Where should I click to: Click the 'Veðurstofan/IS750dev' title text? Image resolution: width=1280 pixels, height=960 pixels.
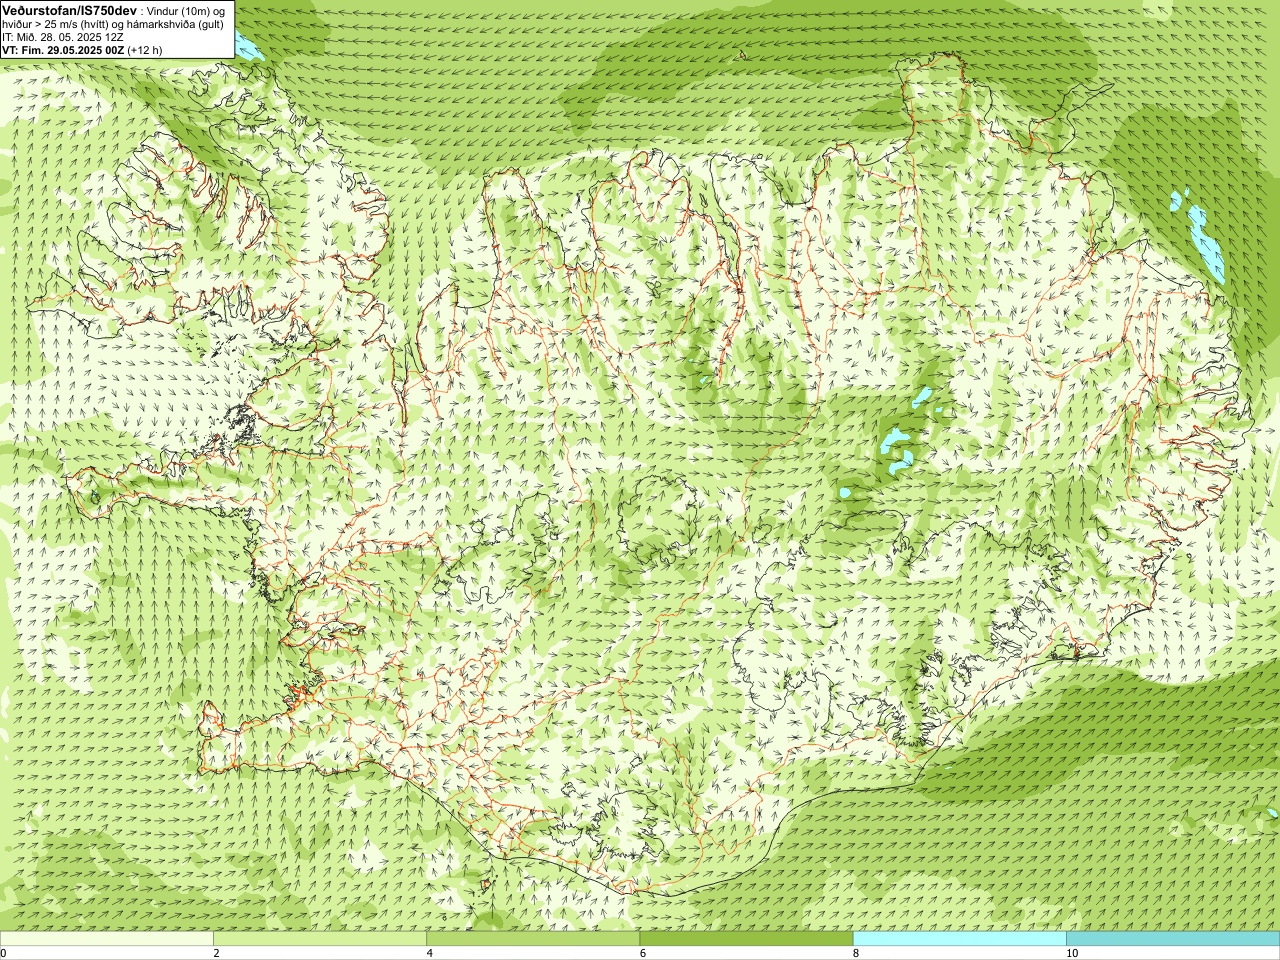coord(69,9)
